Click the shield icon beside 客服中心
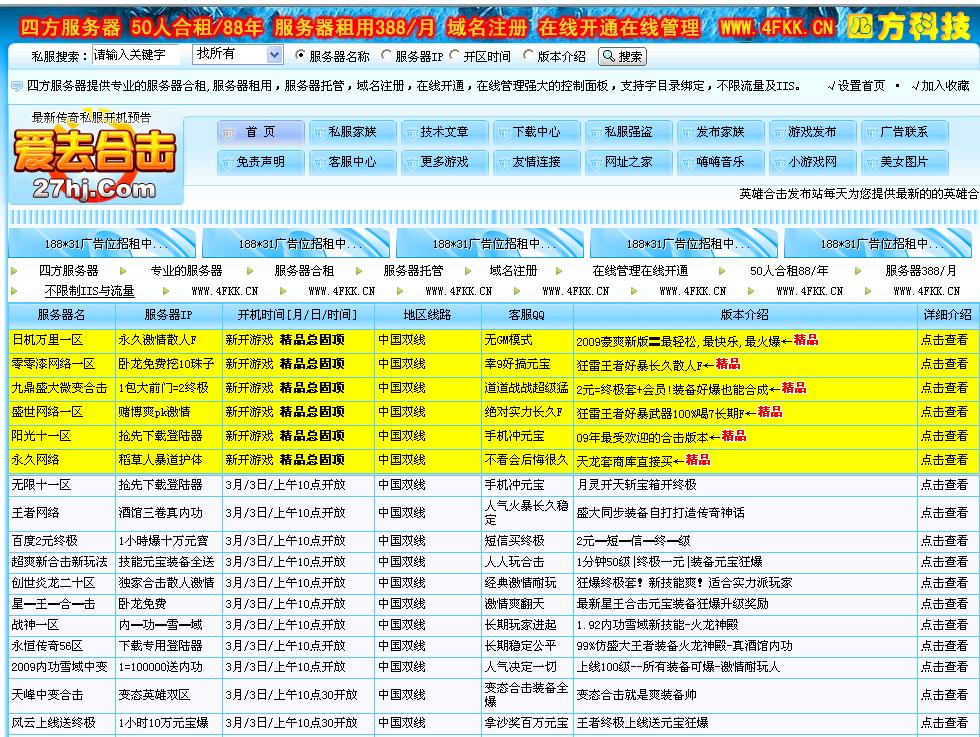 coord(318,159)
